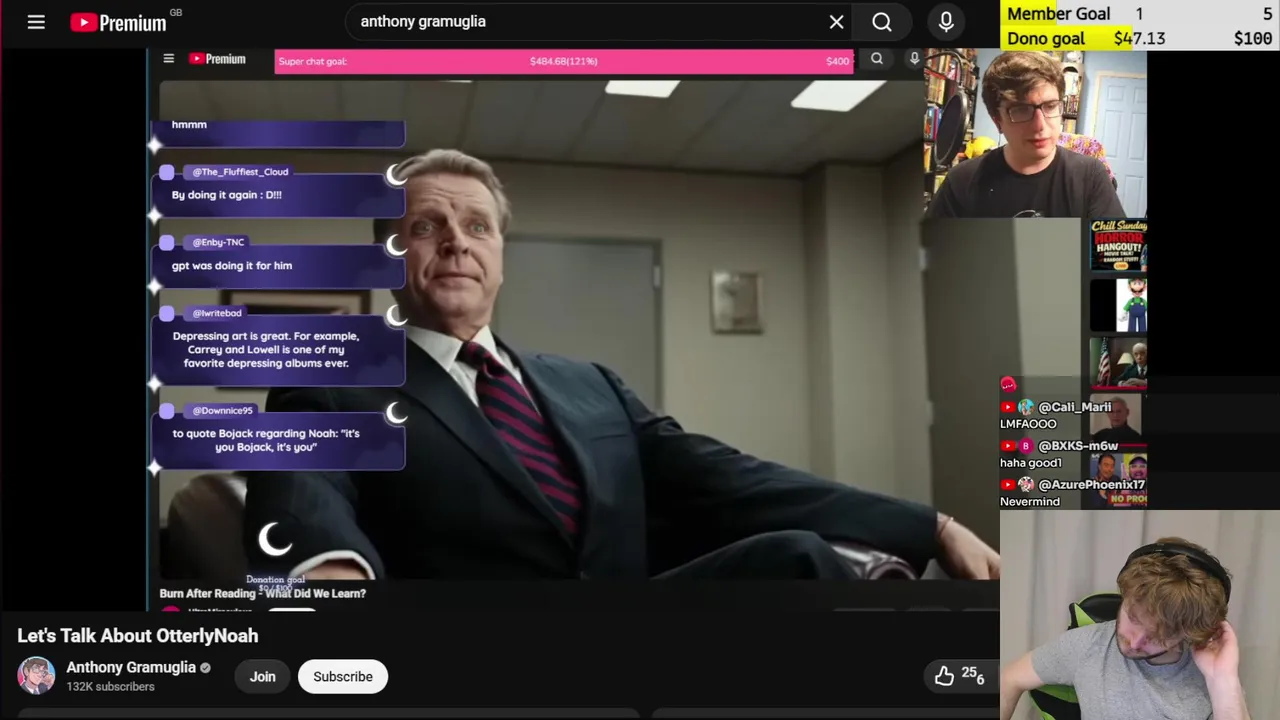Open the thumbnail with flag and man

[x=1119, y=363]
